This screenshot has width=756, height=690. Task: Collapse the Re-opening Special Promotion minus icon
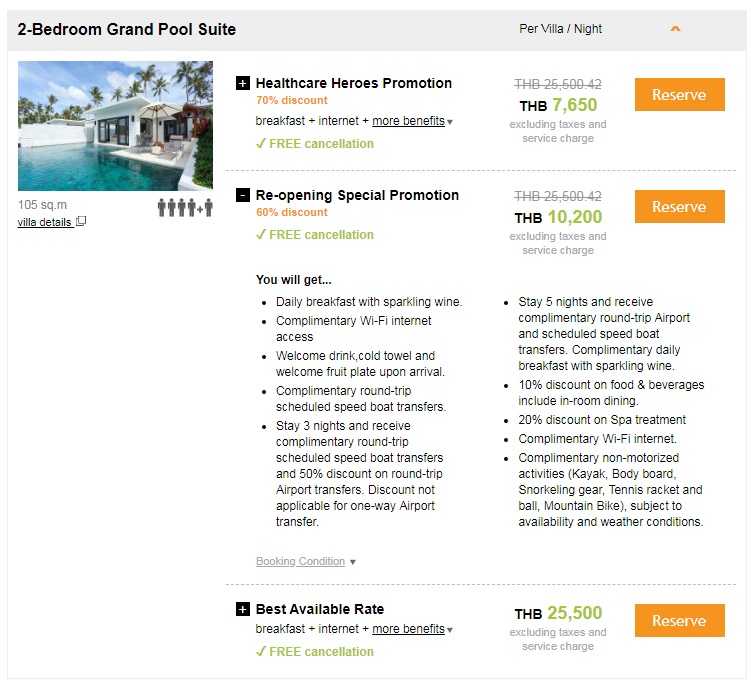(x=243, y=196)
